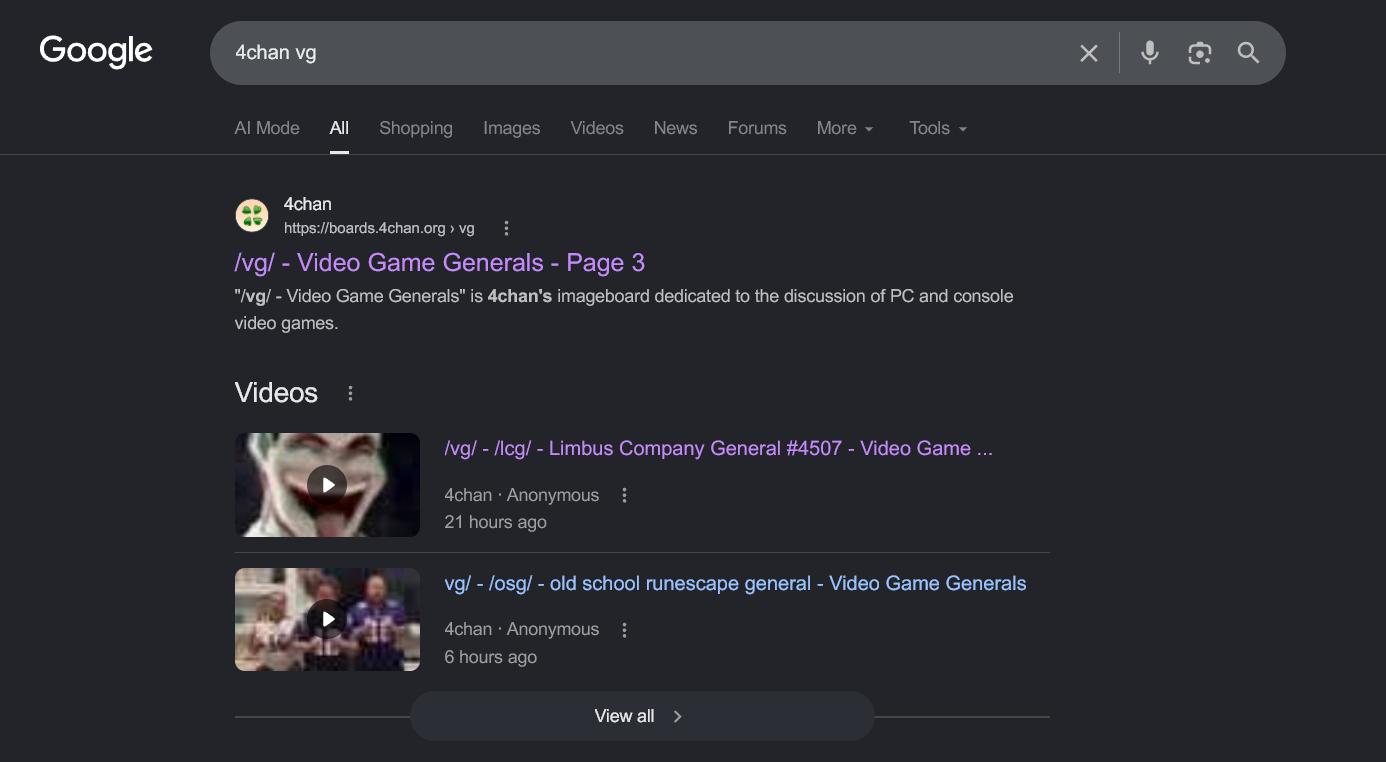Viewport: 1386px width, 762px height.
Task: Open the /vg/ - Video Game Generals link
Action: pos(440,263)
